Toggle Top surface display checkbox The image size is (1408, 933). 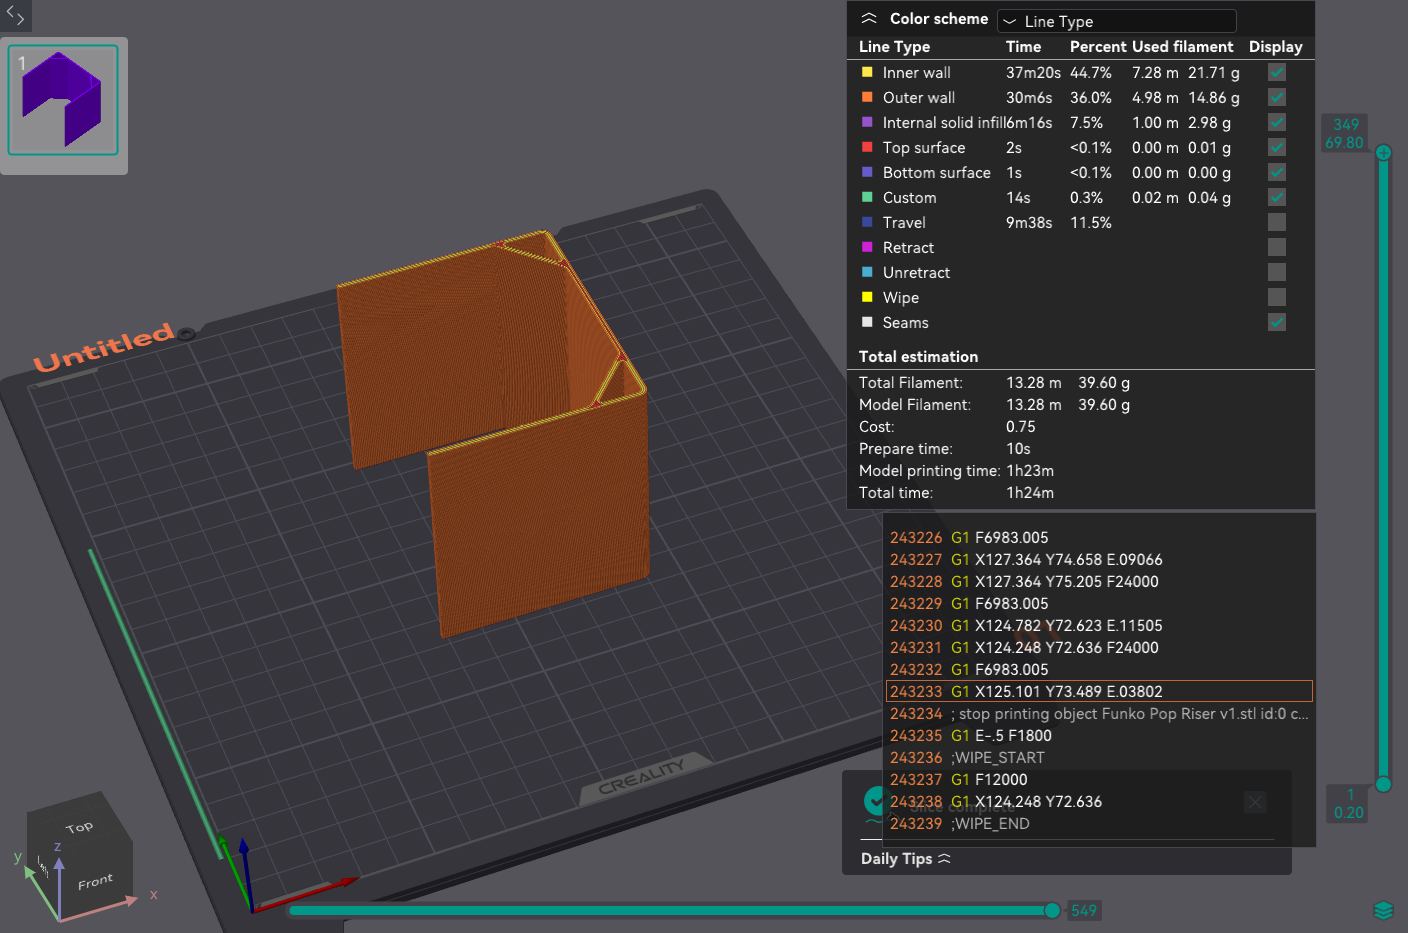1277,147
